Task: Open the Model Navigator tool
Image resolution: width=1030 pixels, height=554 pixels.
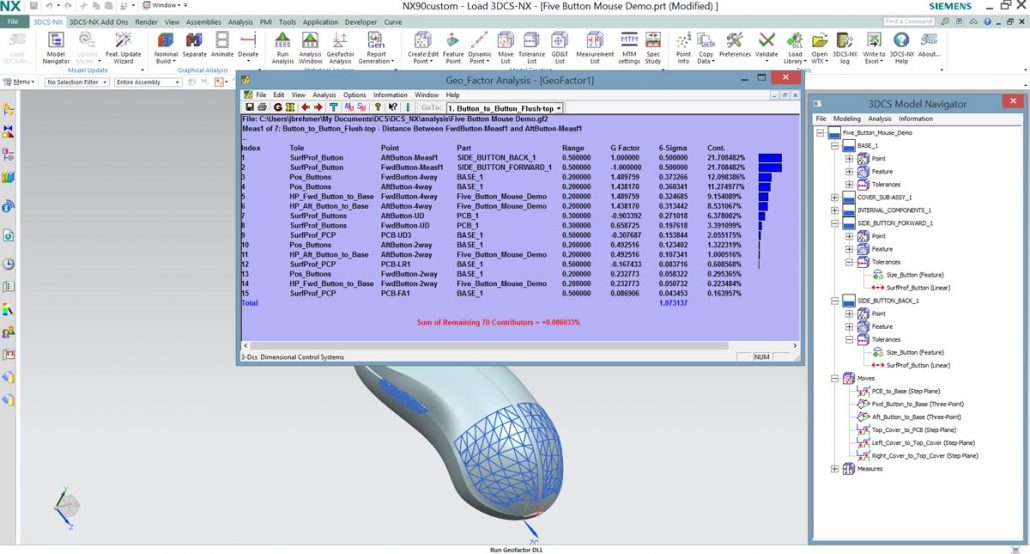Action: (56, 45)
